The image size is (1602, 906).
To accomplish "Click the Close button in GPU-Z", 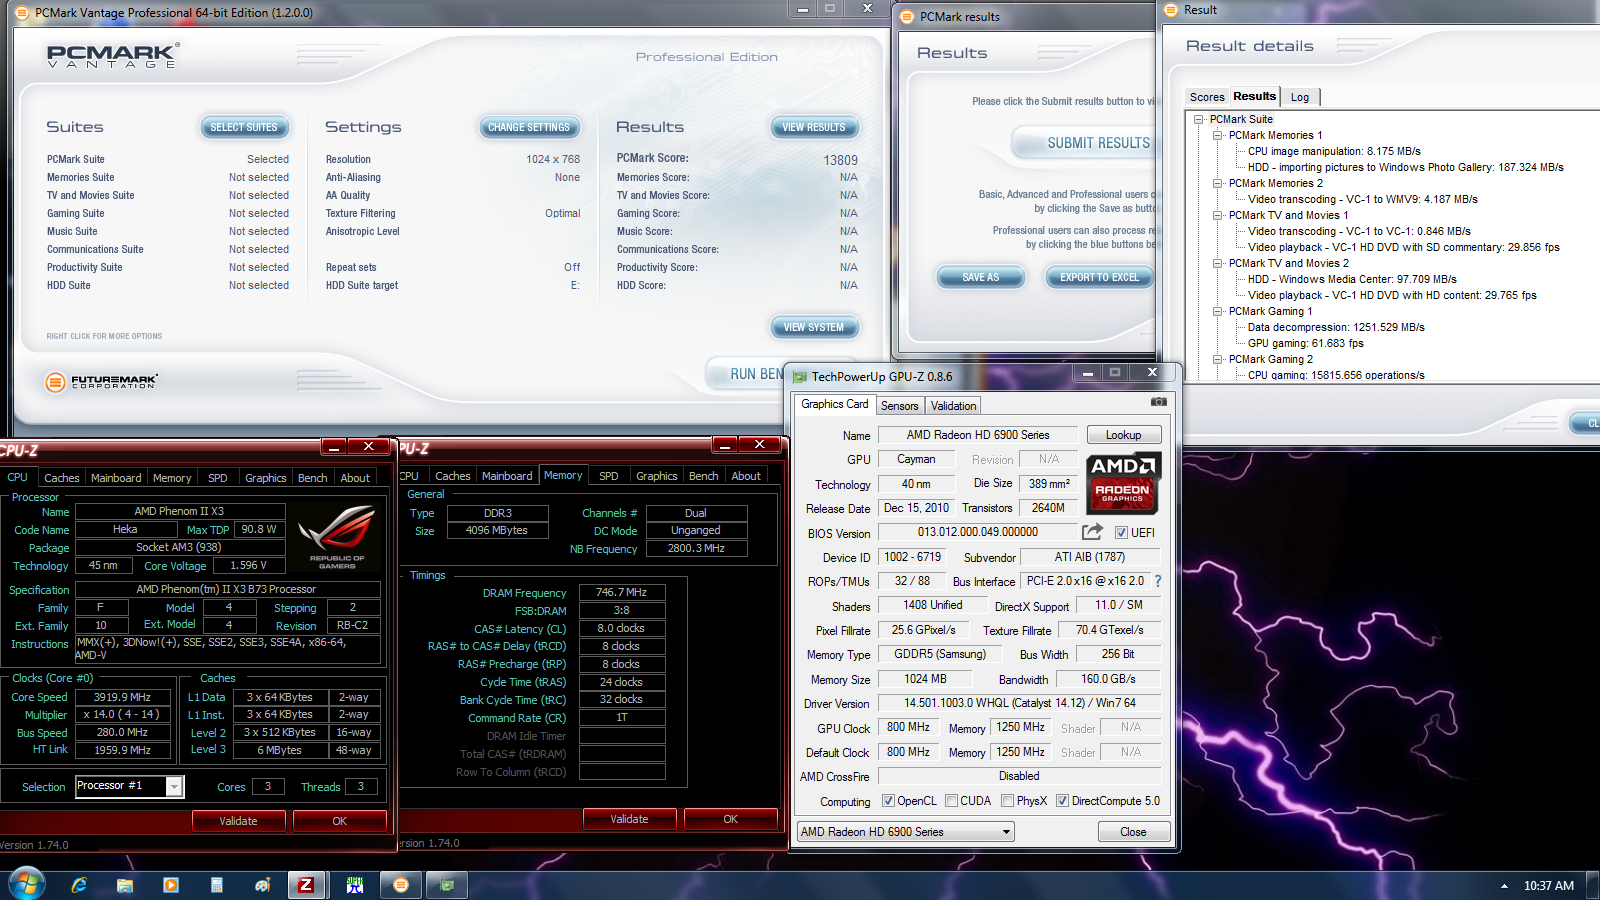I will (x=1133, y=832).
